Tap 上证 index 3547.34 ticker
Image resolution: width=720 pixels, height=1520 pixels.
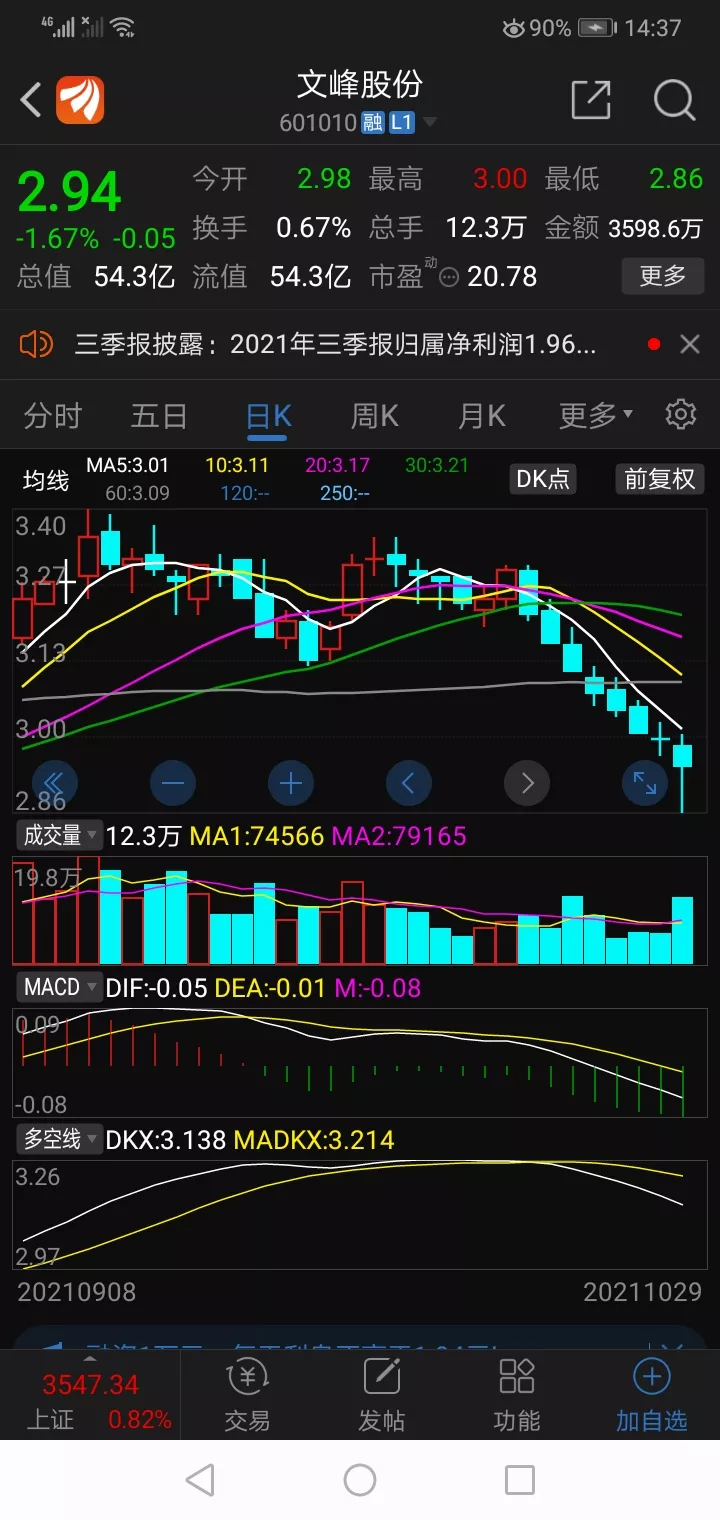point(91,1401)
